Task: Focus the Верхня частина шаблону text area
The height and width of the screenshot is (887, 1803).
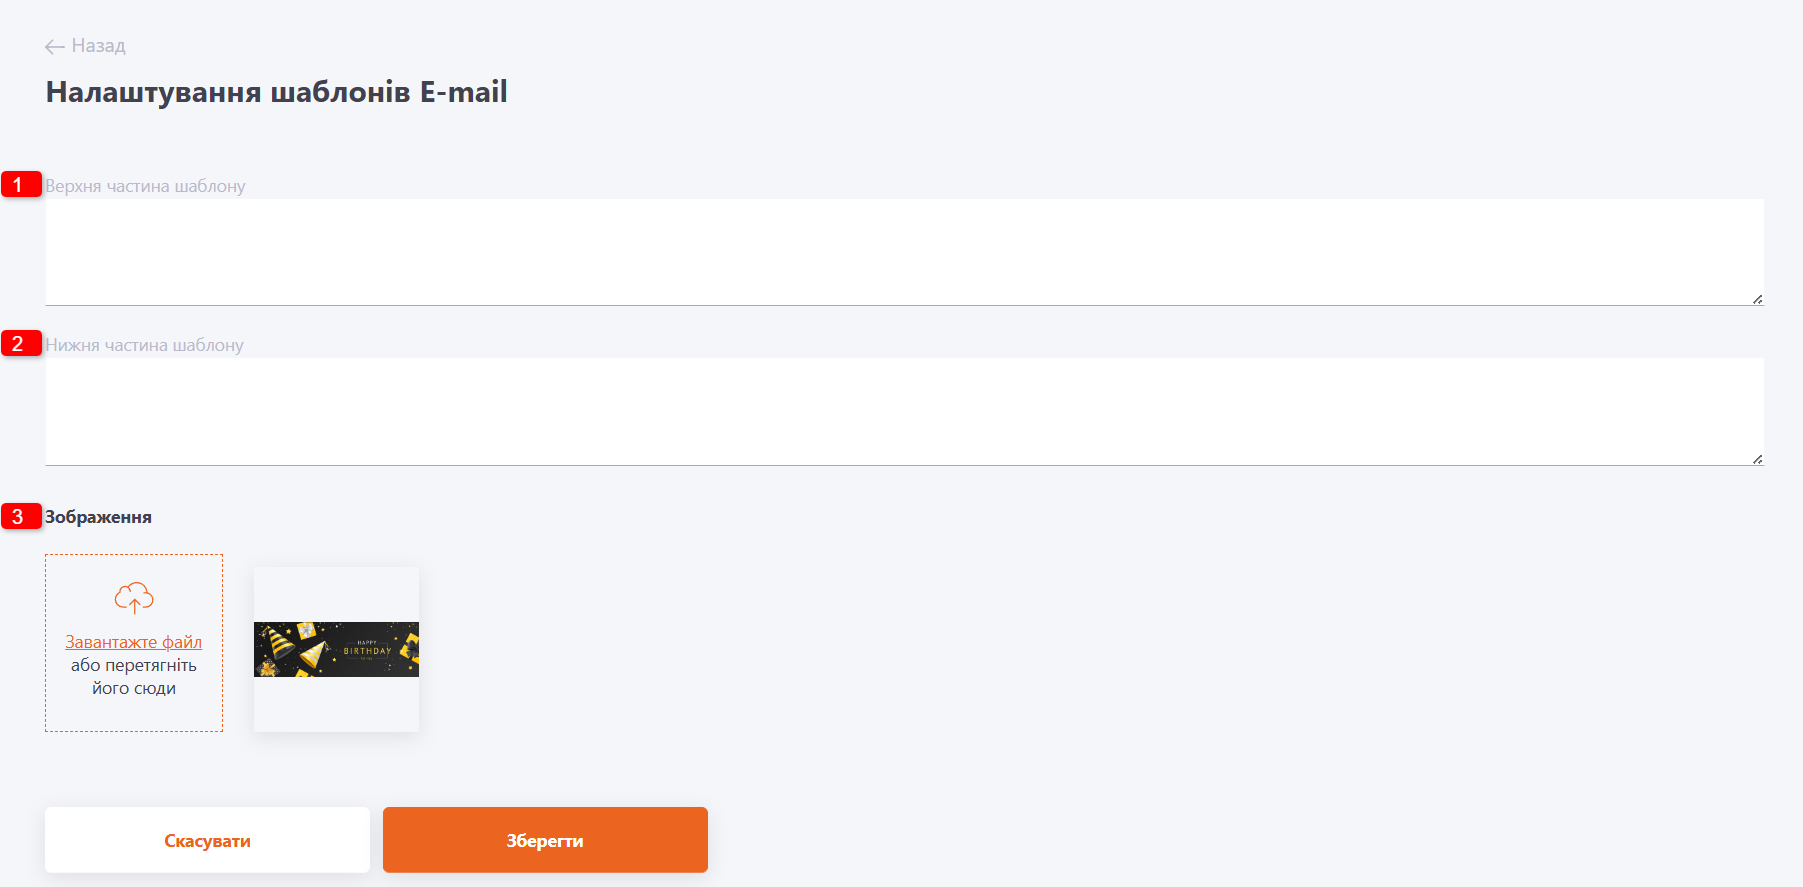Action: [x=904, y=252]
